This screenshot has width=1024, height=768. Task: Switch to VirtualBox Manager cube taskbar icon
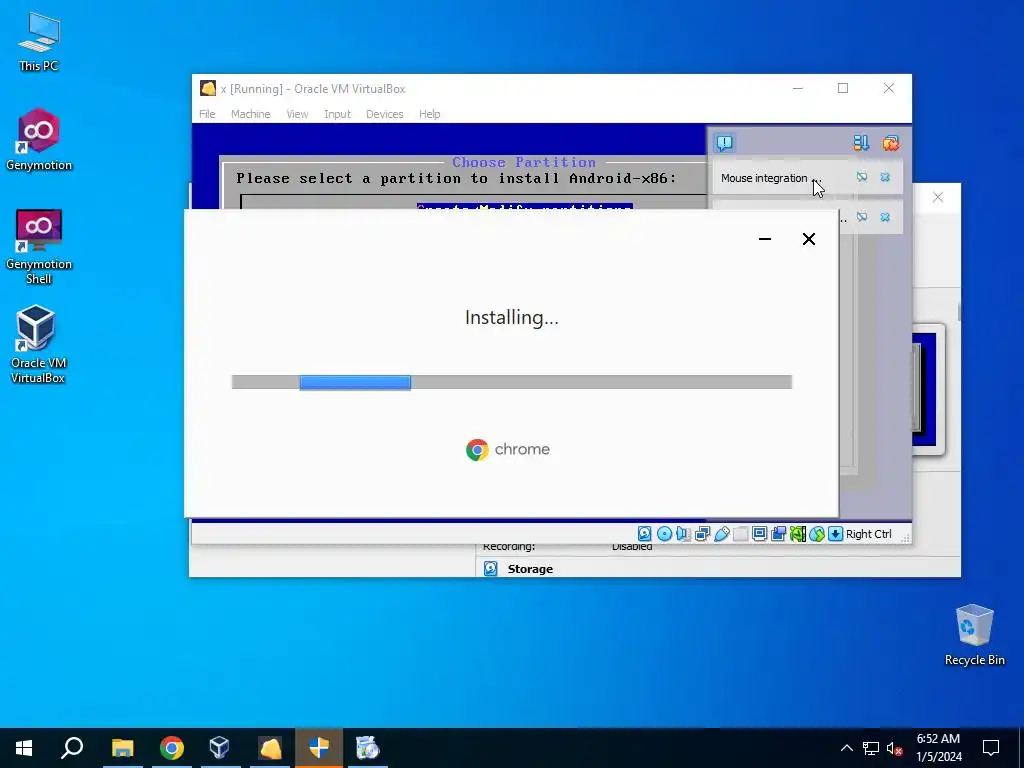220,748
